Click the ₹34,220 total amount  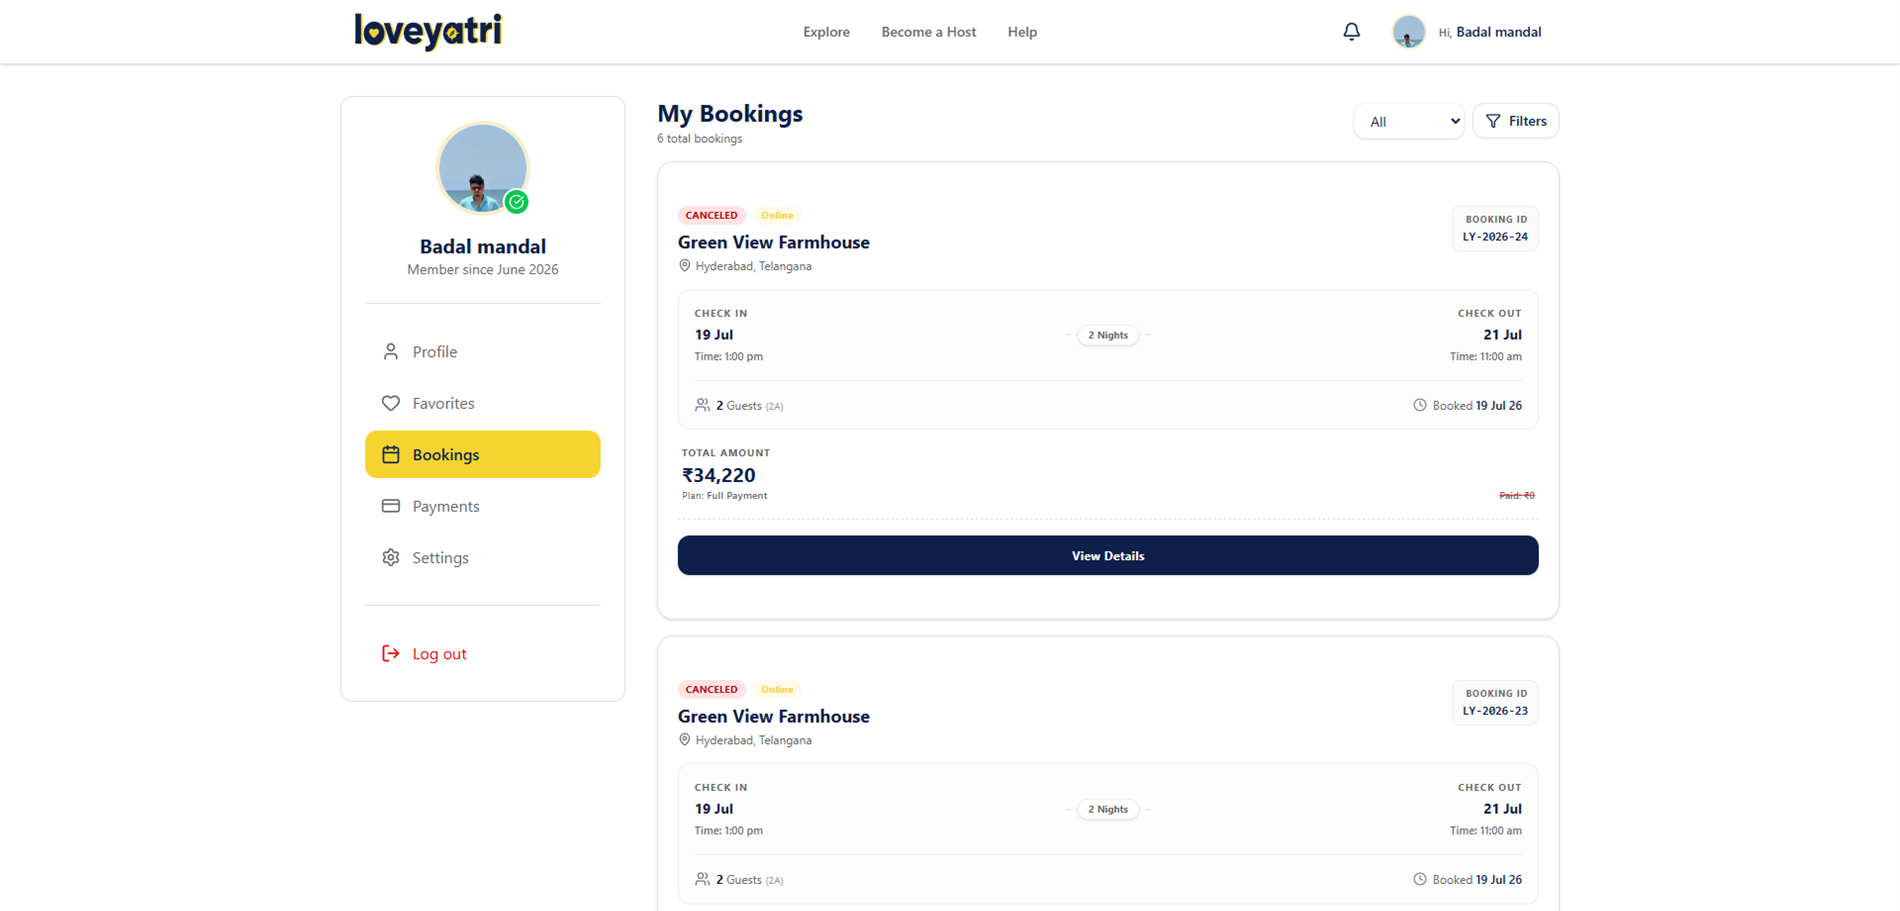click(719, 475)
